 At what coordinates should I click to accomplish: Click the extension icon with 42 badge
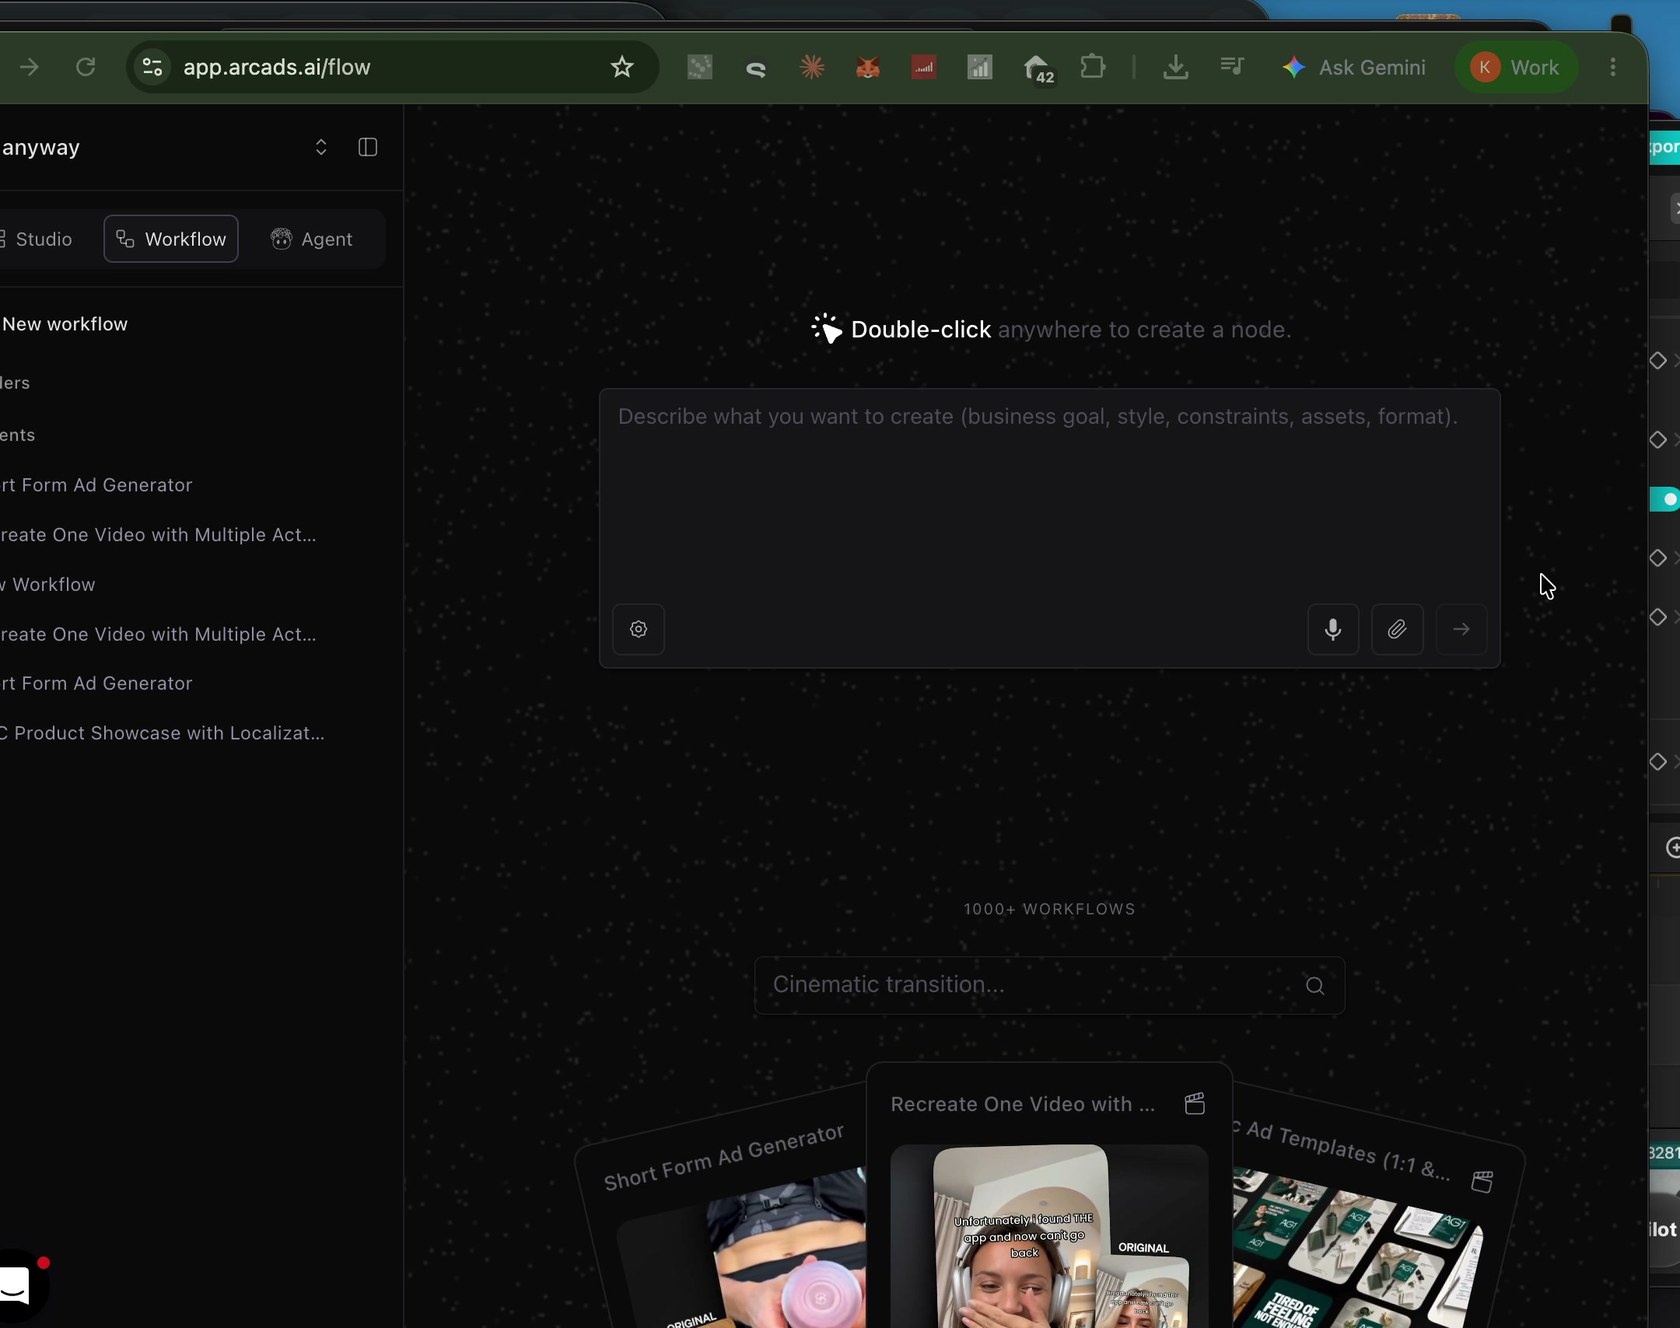tap(1038, 68)
